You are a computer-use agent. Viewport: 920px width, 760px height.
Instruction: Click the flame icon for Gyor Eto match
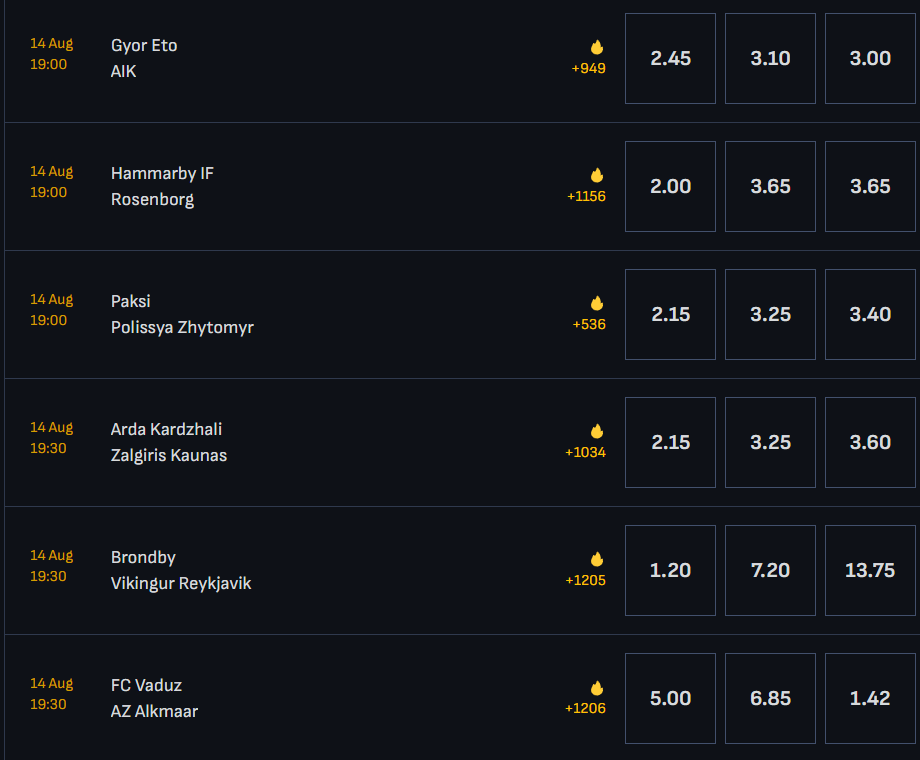[x=597, y=47]
